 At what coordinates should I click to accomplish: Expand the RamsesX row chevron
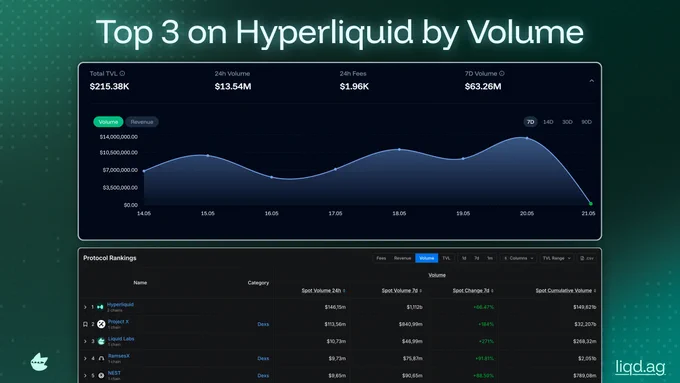pyautogui.click(x=85, y=358)
